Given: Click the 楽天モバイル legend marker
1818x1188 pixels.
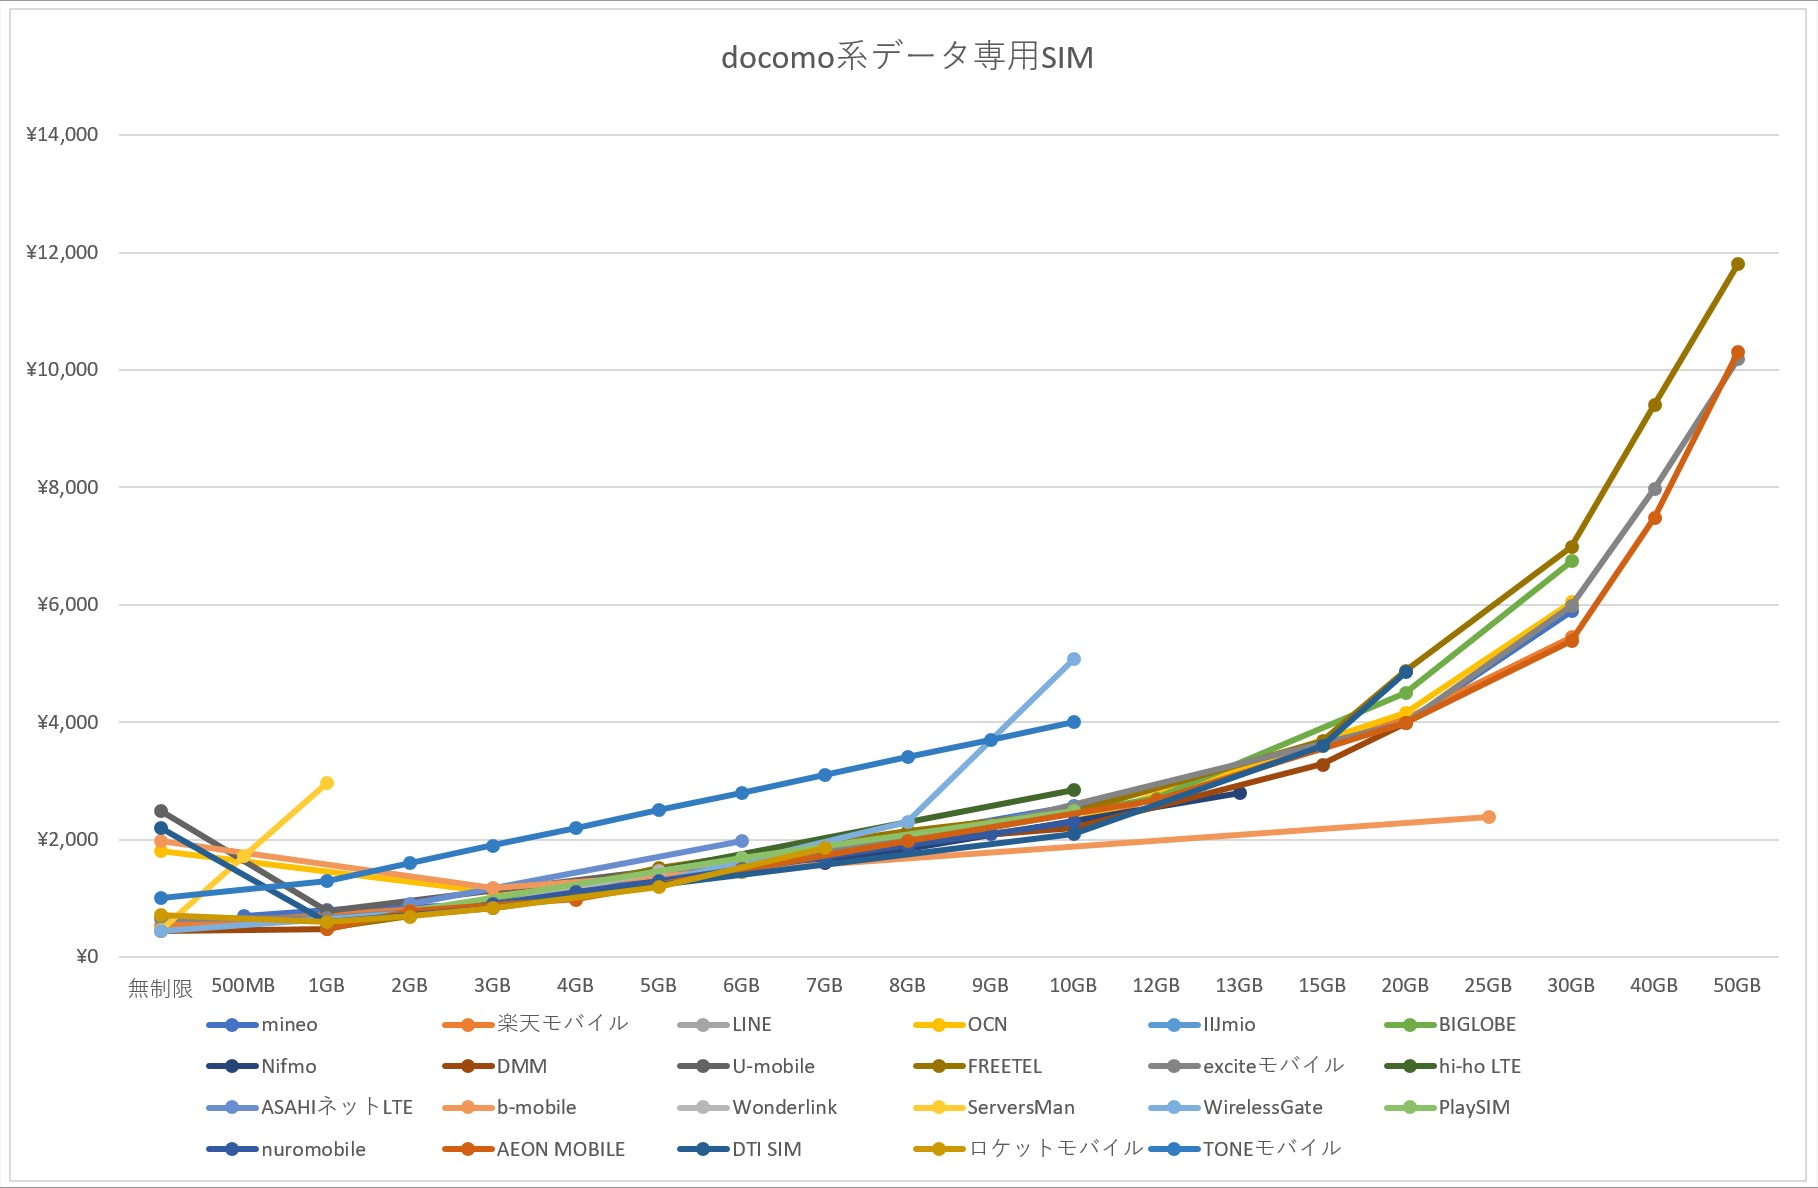Looking at the screenshot, I should coord(468,1025).
